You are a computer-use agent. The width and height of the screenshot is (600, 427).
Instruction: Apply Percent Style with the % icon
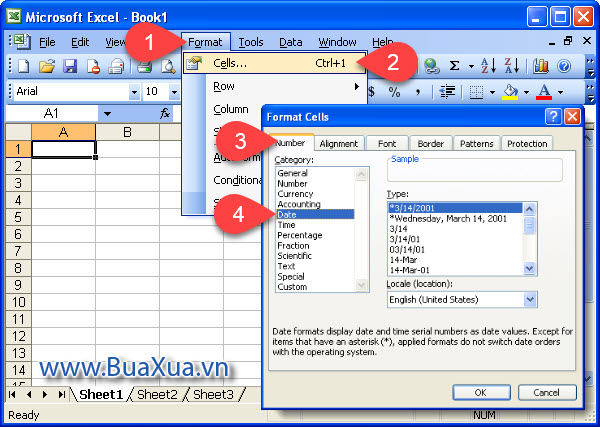[x=394, y=92]
